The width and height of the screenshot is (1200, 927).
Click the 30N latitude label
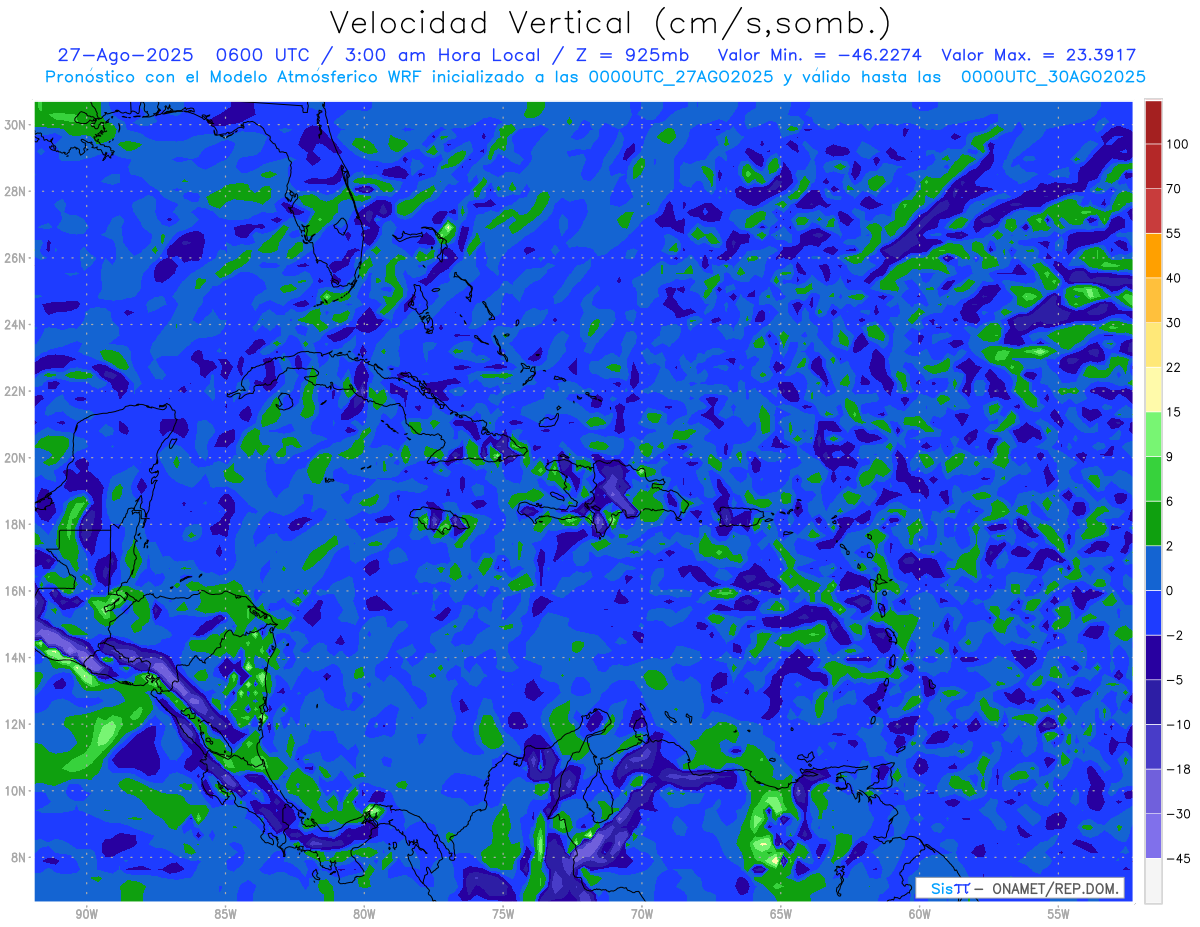click(x=17, y=125)
